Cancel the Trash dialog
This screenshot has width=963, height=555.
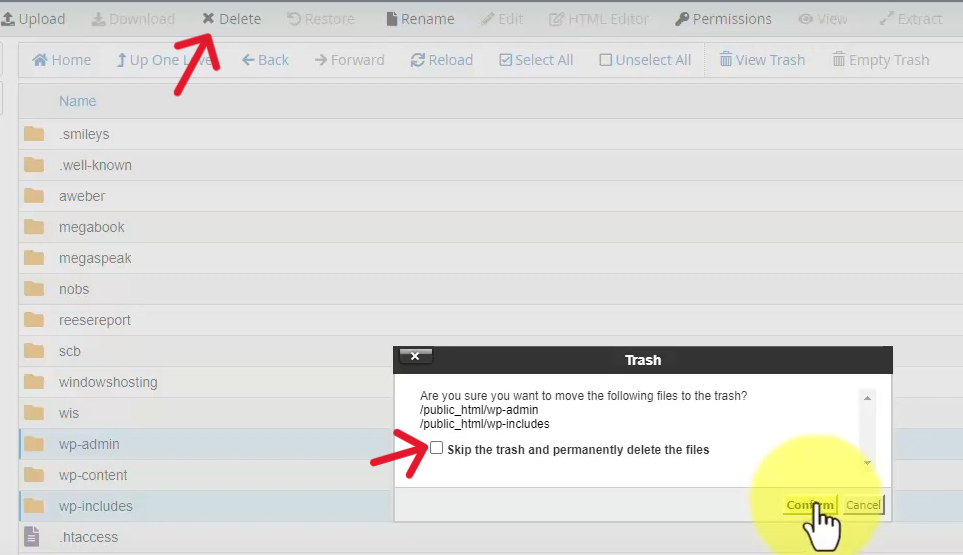[x=863, y=505]
